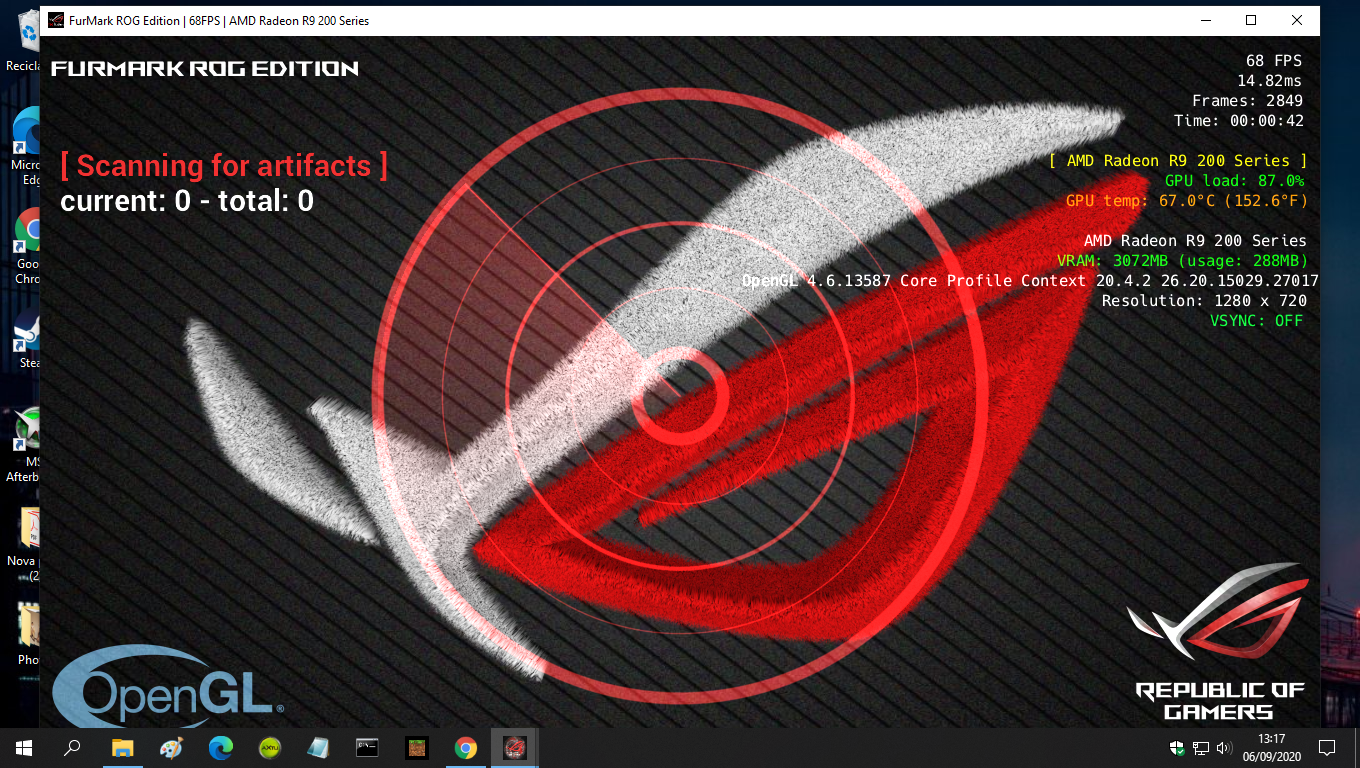Click the 'Frames: 2849' counter
Screen dimensions: 1360x768
tap(1248, 101)
